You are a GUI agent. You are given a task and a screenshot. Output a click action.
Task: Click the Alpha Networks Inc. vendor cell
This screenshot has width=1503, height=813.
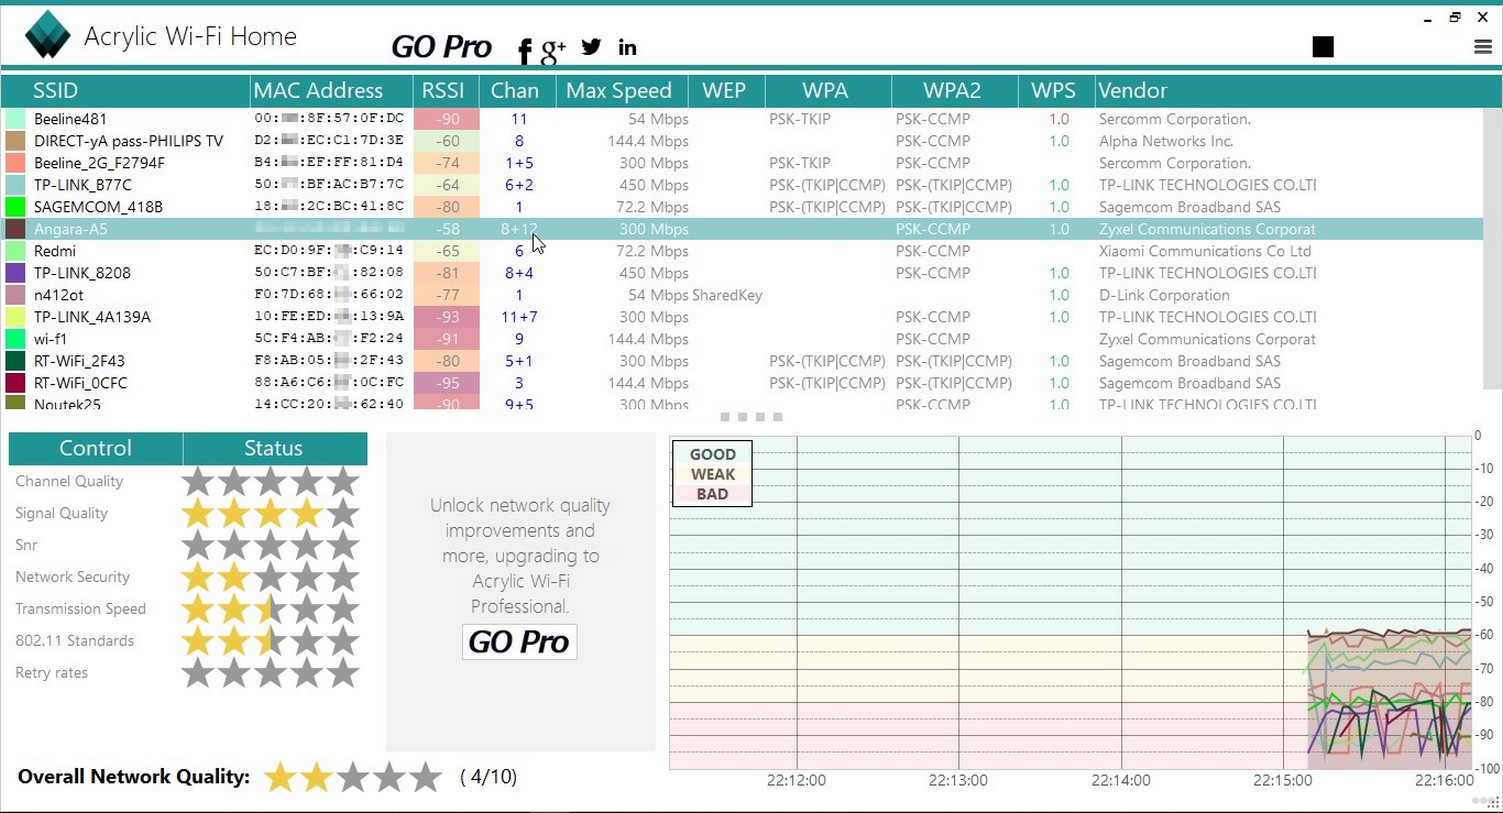pos(1166,141)
